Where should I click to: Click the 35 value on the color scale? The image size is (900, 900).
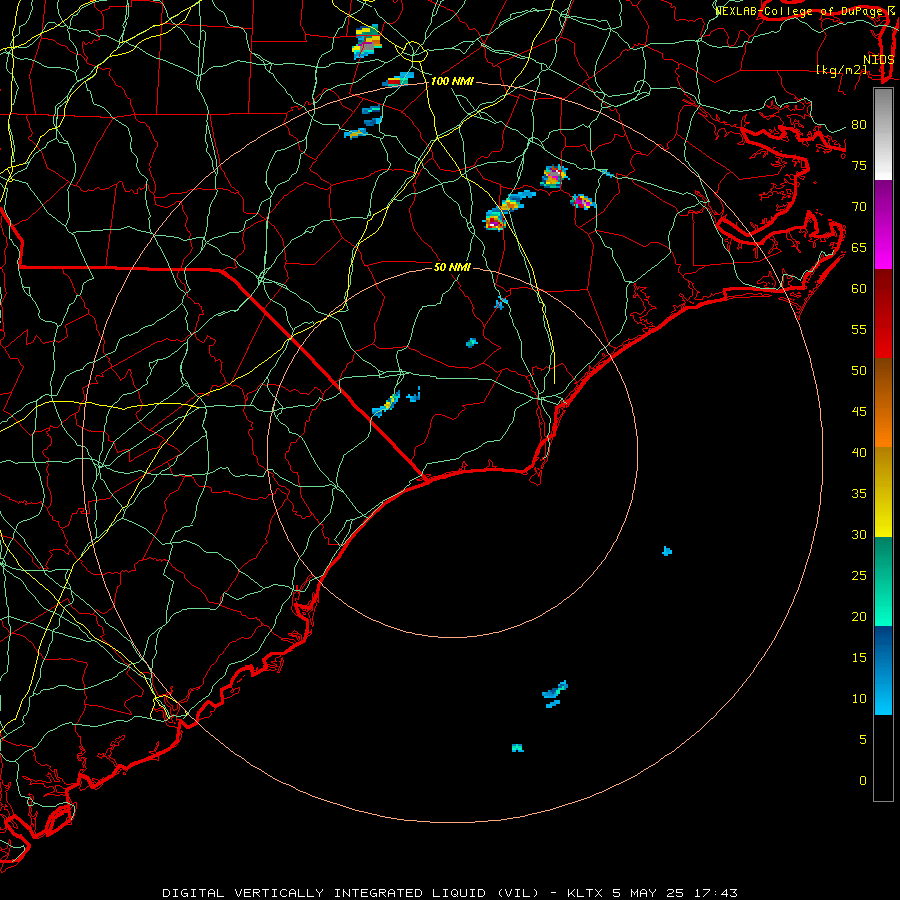(859, 494)
